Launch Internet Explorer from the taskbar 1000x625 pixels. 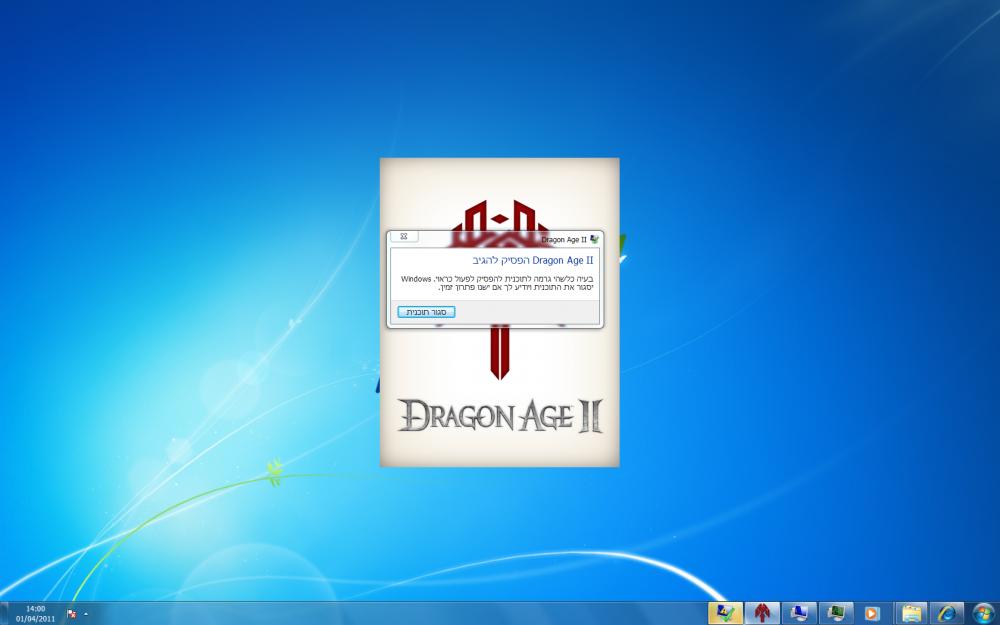tap(947, 614)
